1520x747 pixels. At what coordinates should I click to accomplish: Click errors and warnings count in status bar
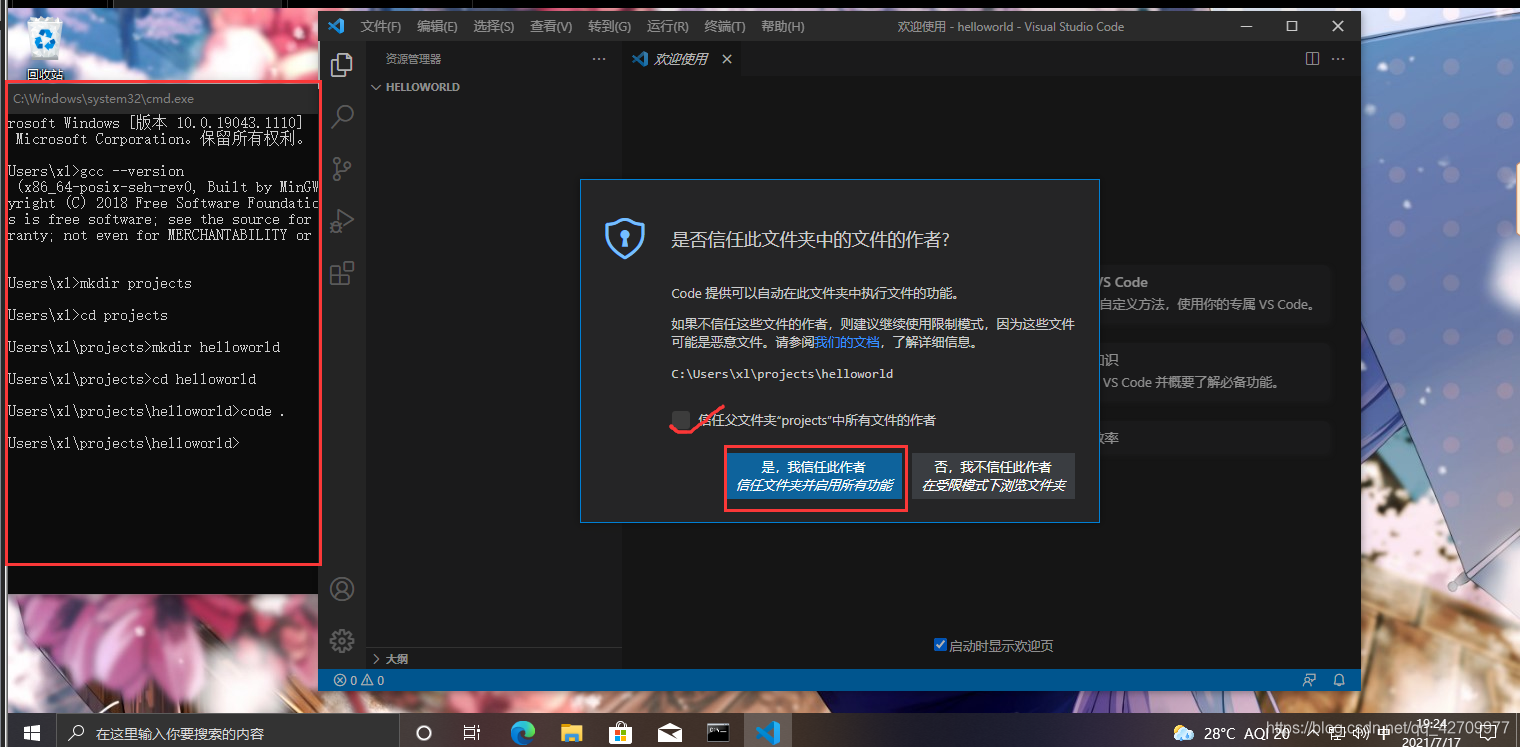tap(359, 680)
